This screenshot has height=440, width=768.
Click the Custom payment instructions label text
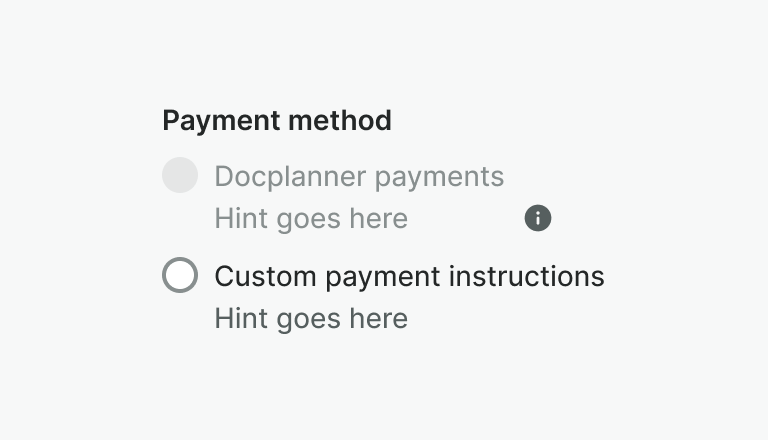[409, 275]
